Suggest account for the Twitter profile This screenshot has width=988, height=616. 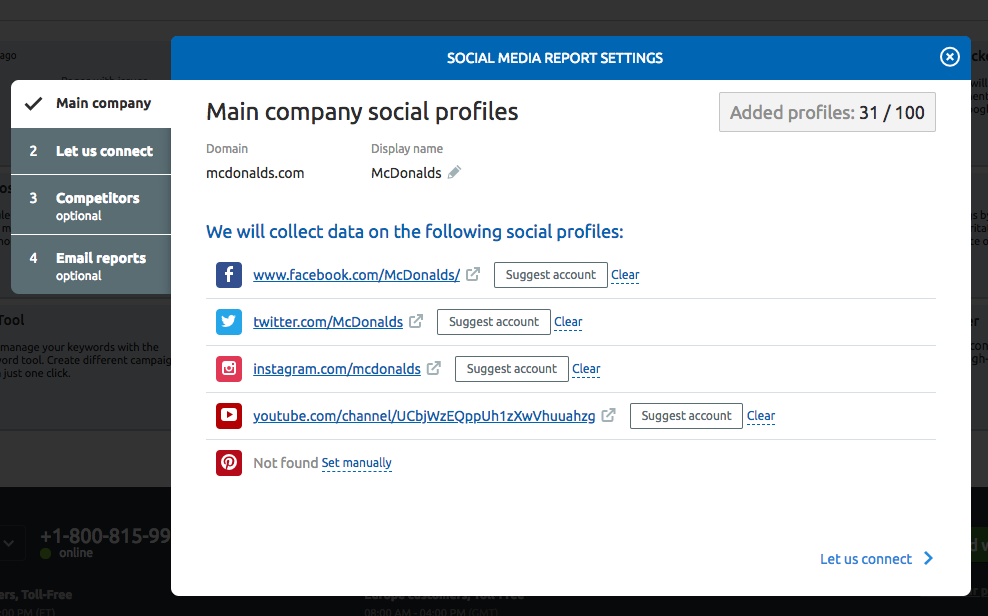[x=494, y=322]
